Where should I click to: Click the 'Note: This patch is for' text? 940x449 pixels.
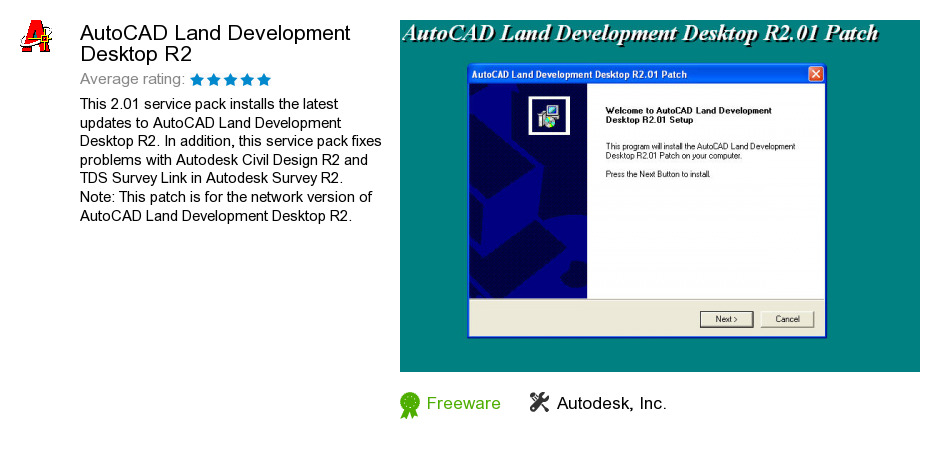pyautogui.click(x=226, y=206)
